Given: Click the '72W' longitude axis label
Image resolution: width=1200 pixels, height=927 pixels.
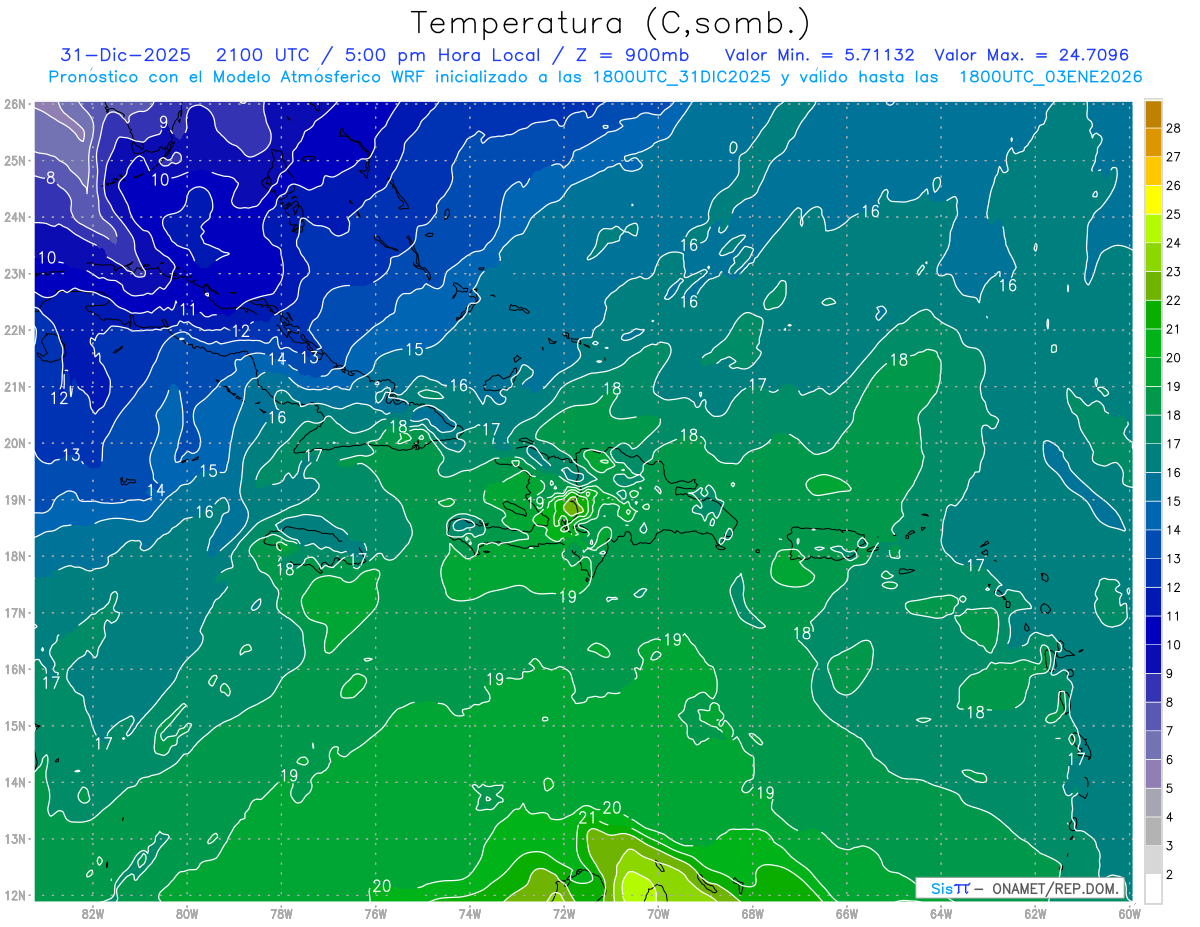Looking at the screenshot, I should [564, 913].
